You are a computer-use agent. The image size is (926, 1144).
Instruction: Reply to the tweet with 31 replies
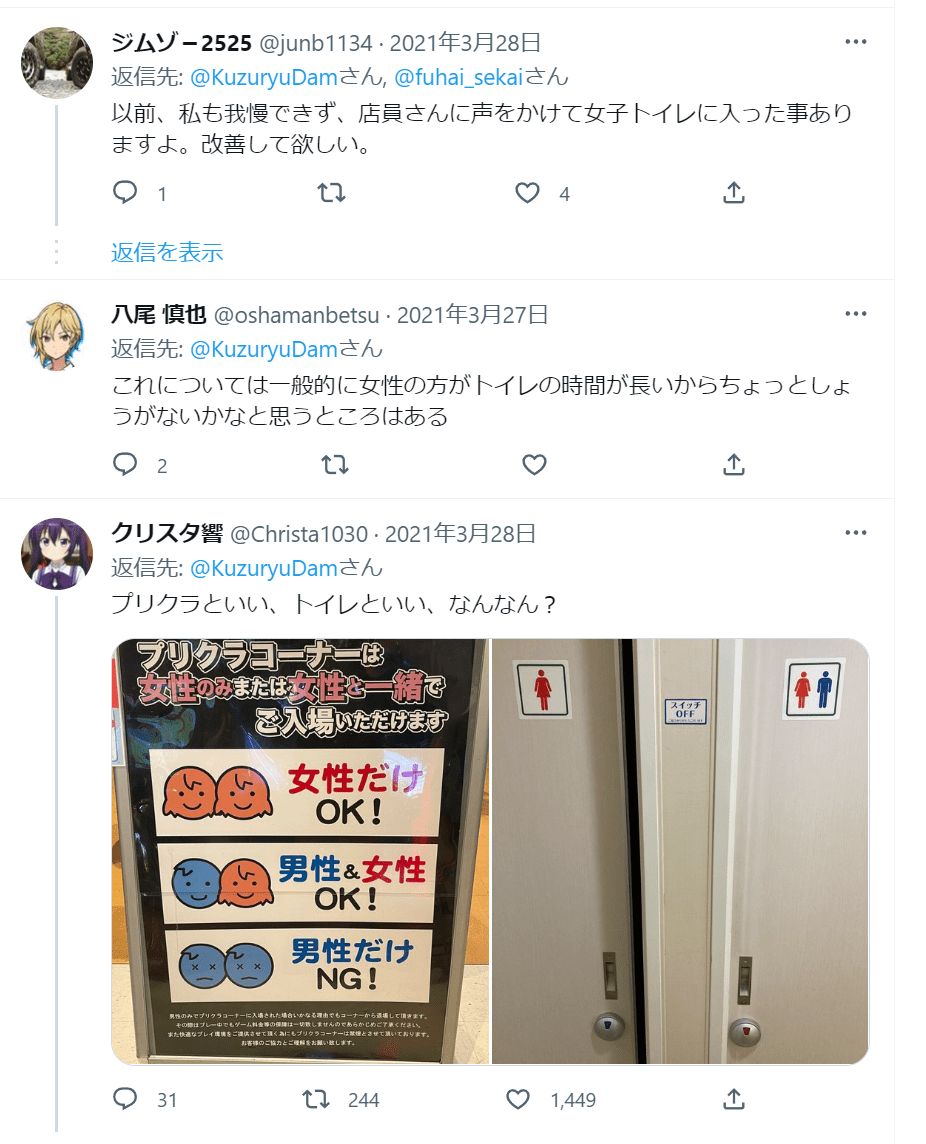point(125,1099)
